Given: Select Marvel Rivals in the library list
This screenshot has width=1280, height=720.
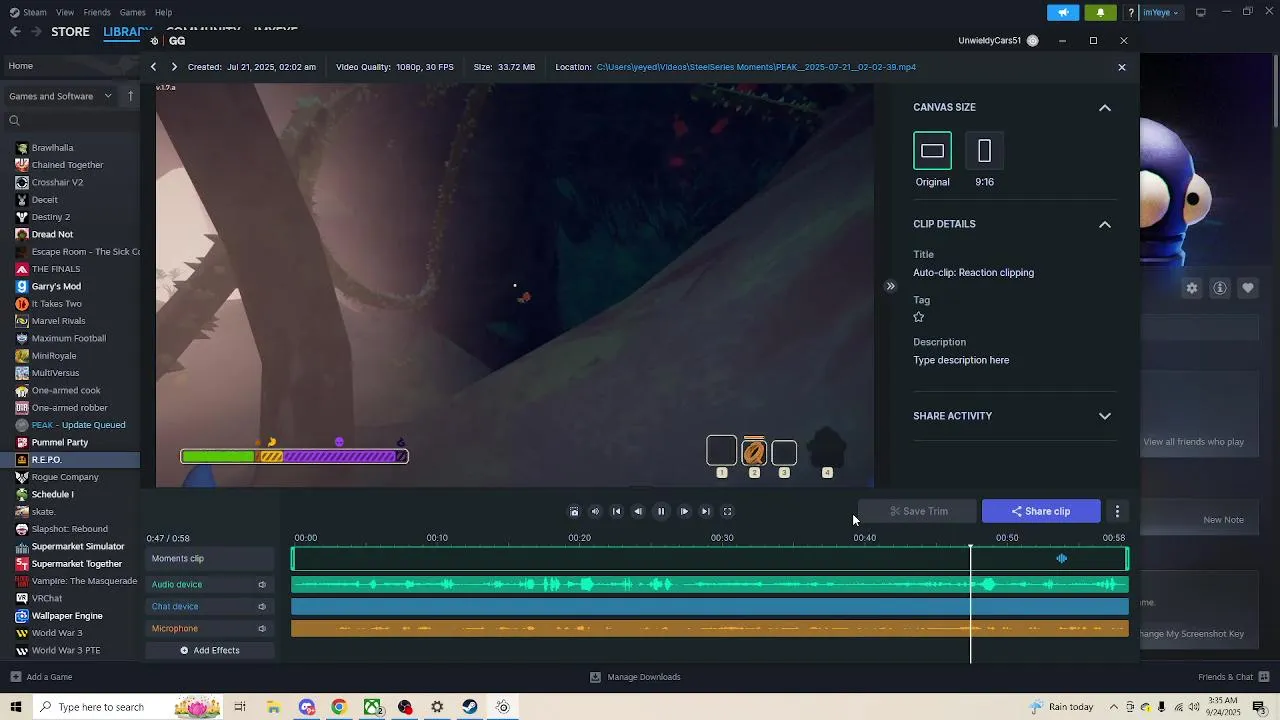Looking at the screenshot, I should (x=58, y=321).
